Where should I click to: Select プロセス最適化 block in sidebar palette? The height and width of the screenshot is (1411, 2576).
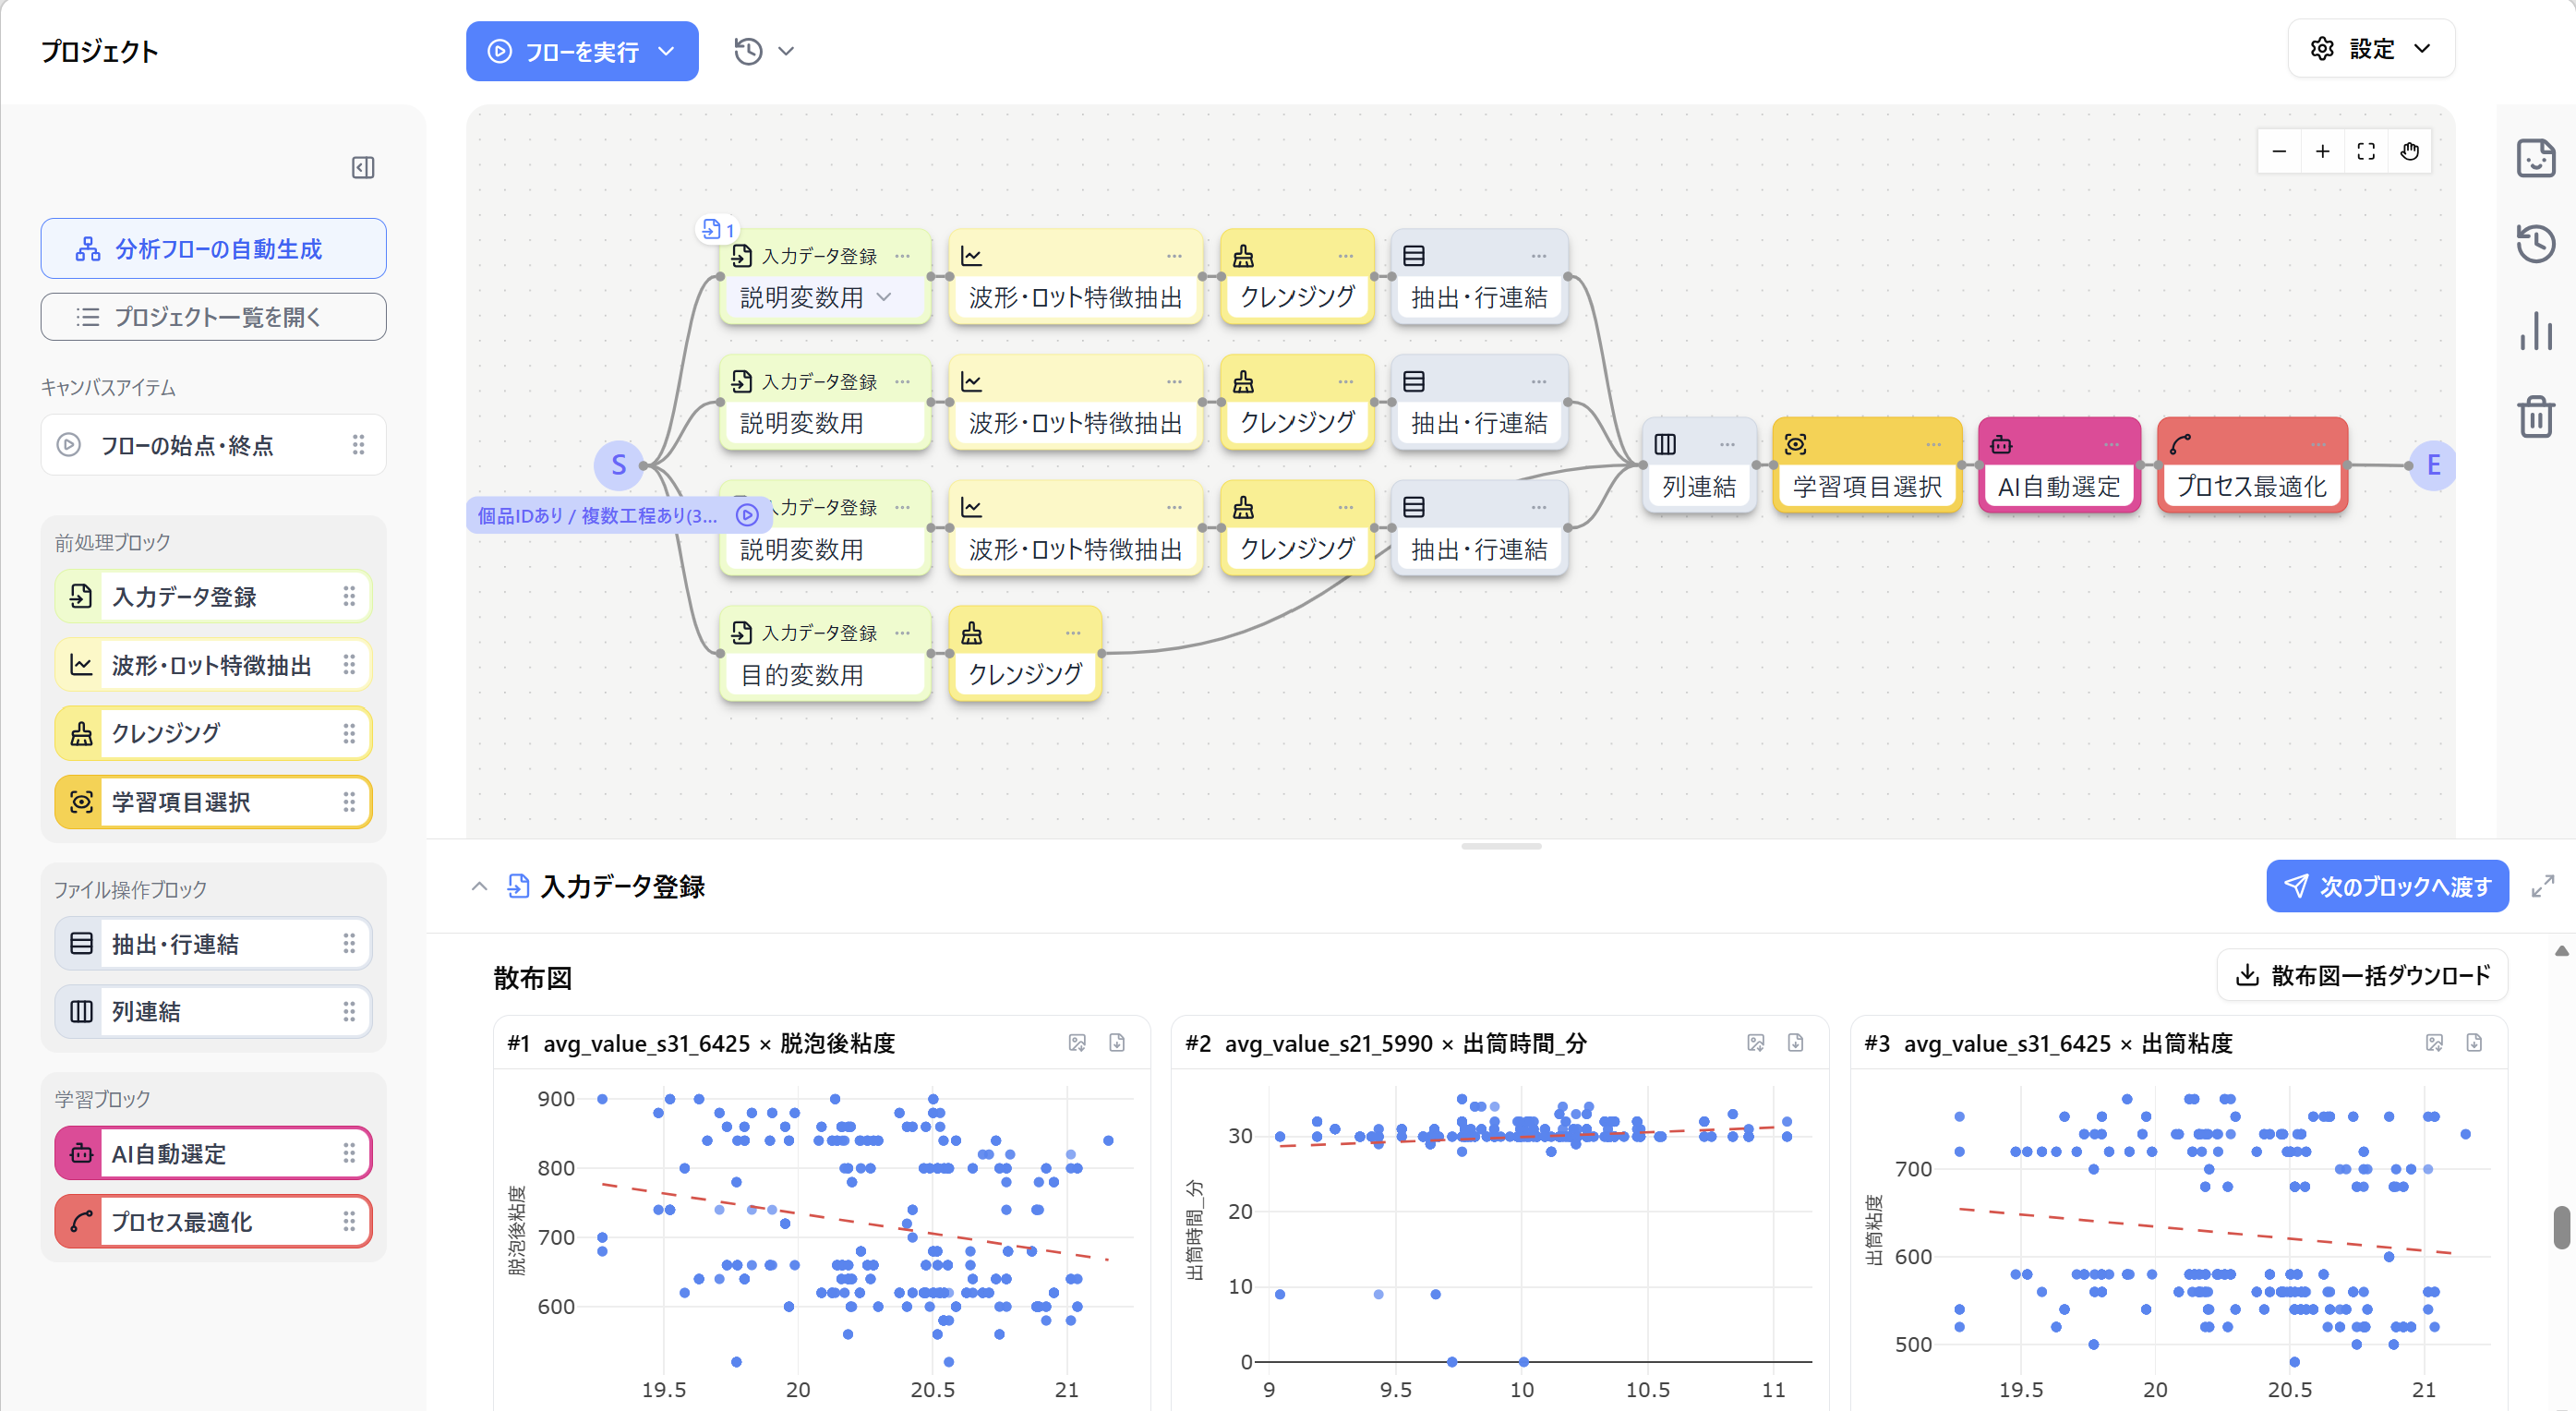tap(213, 1221)
